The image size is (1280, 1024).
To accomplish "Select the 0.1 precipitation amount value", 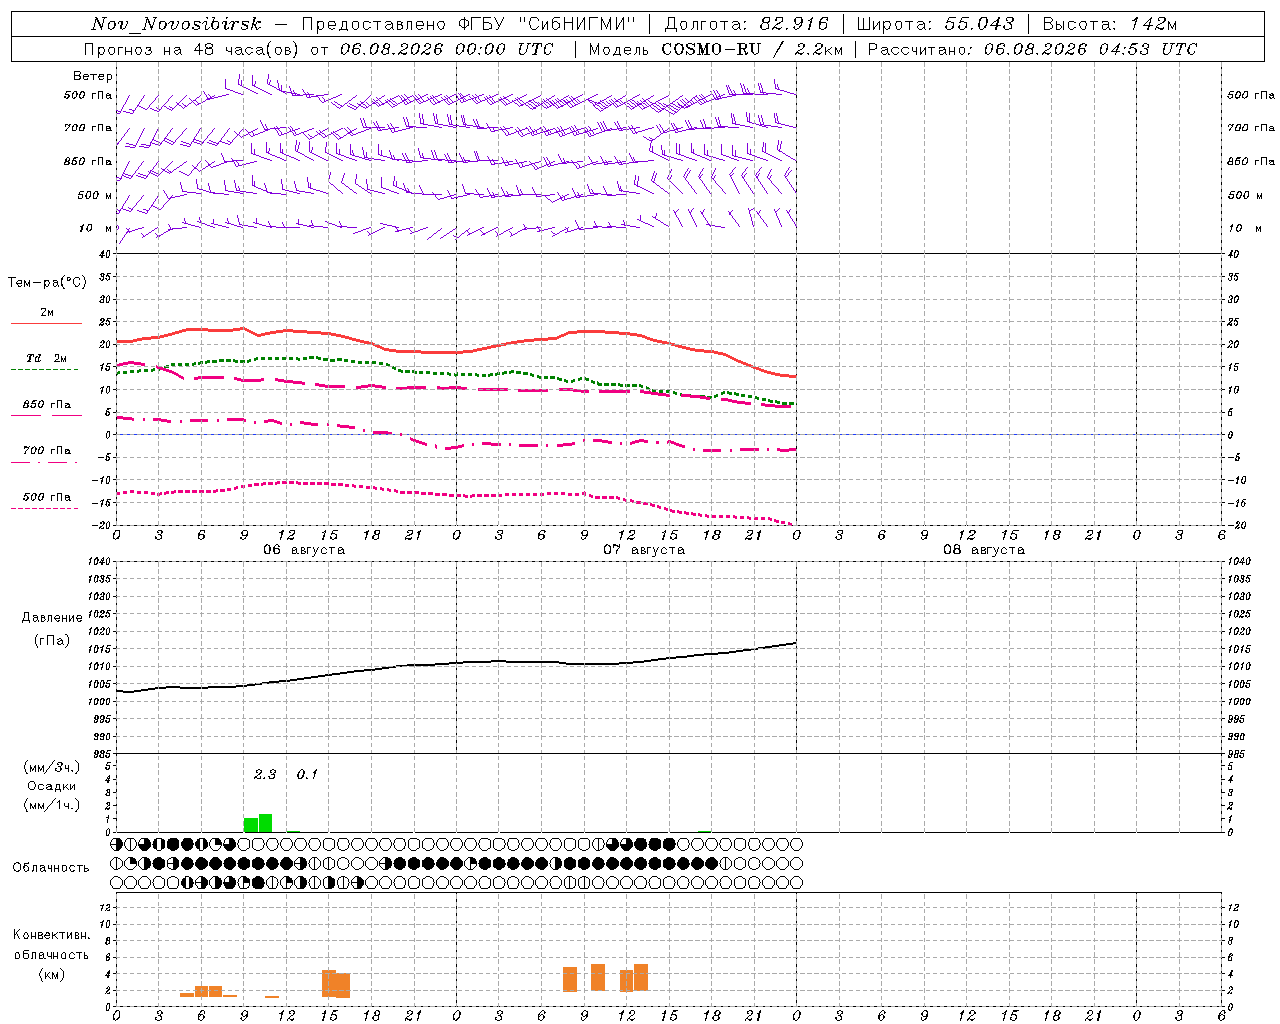I will [306, 774].
